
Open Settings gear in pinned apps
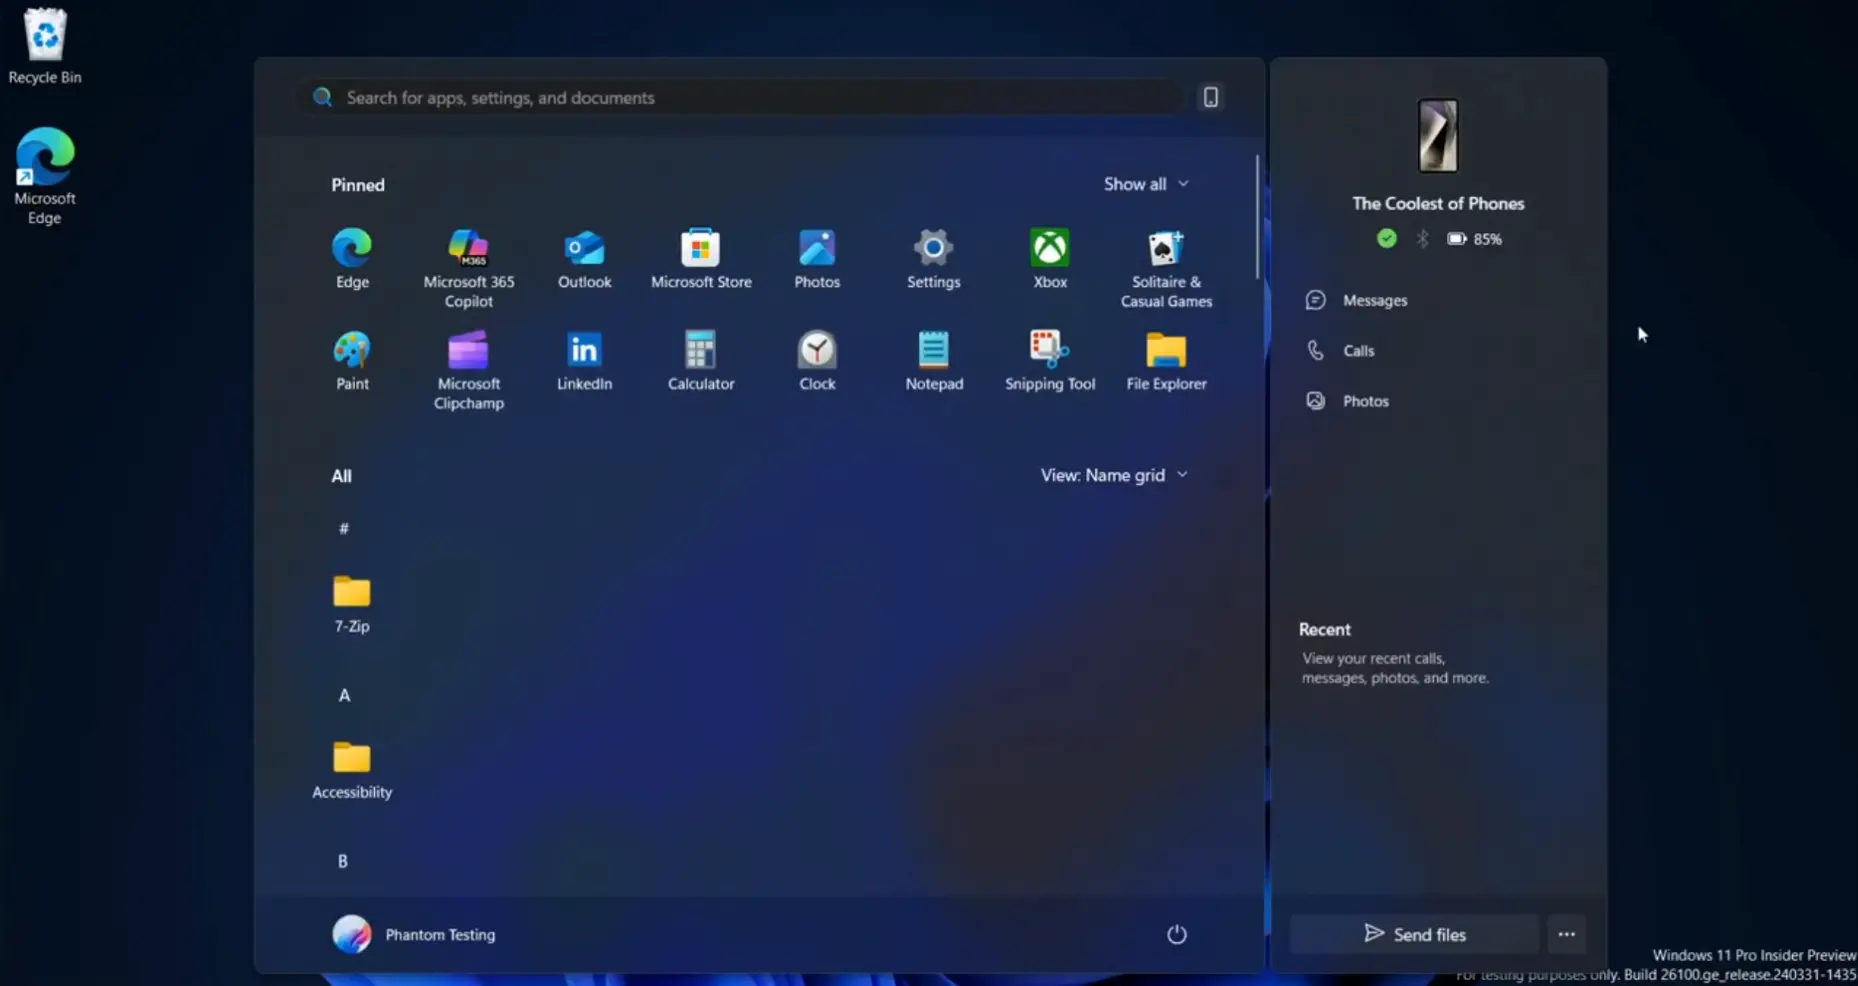(x=933, y=258)
